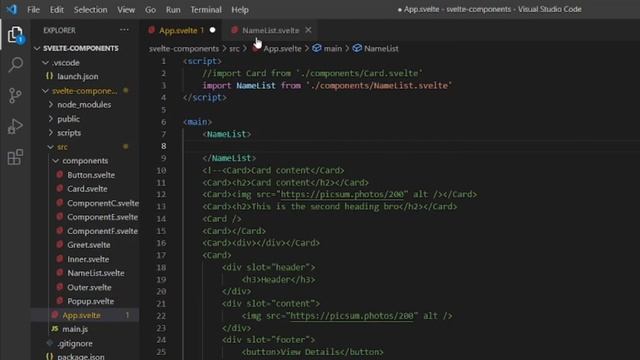Follow picsum.photos link on line 12

342,194
